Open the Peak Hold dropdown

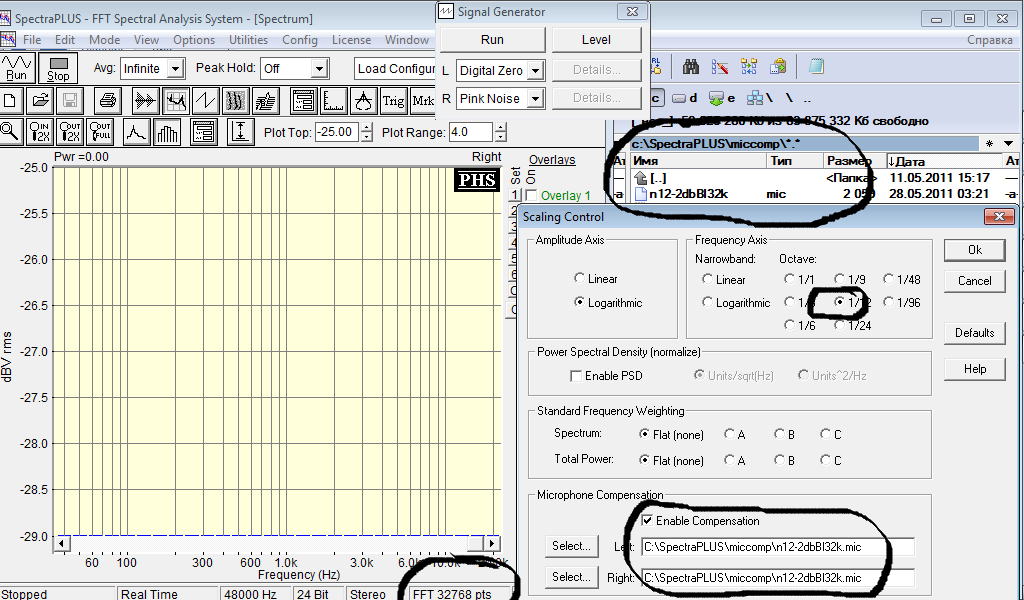(x=319, y=69)
